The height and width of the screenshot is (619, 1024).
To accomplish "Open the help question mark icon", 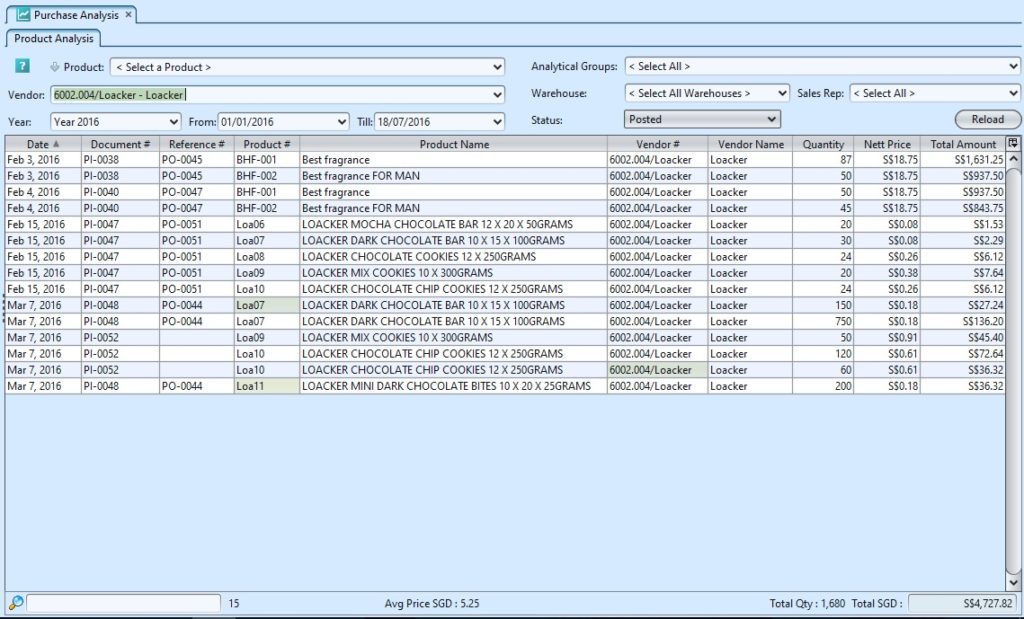I will [x=22, y=66].
